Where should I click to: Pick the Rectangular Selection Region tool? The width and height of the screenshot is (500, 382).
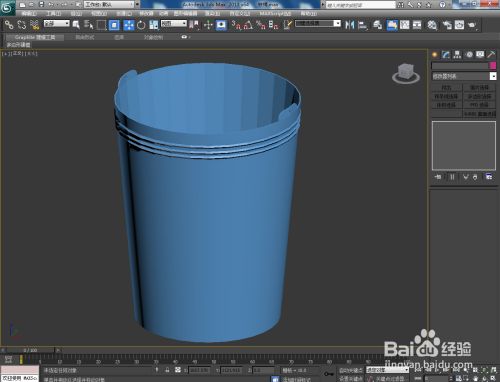101,25
